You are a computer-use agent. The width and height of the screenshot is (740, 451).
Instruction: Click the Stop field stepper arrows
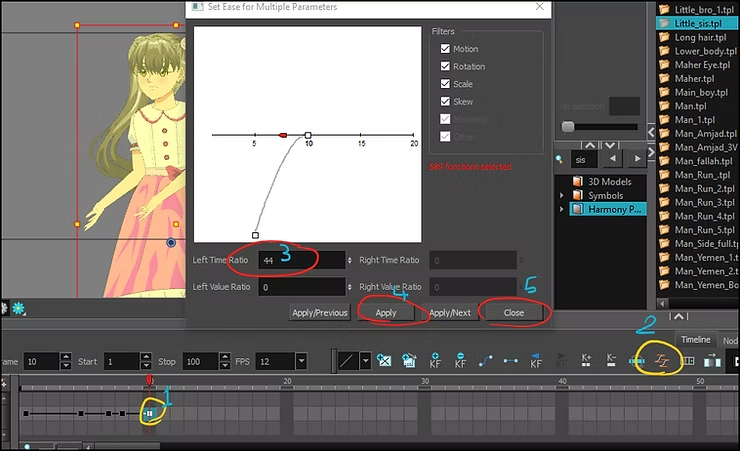225,361
